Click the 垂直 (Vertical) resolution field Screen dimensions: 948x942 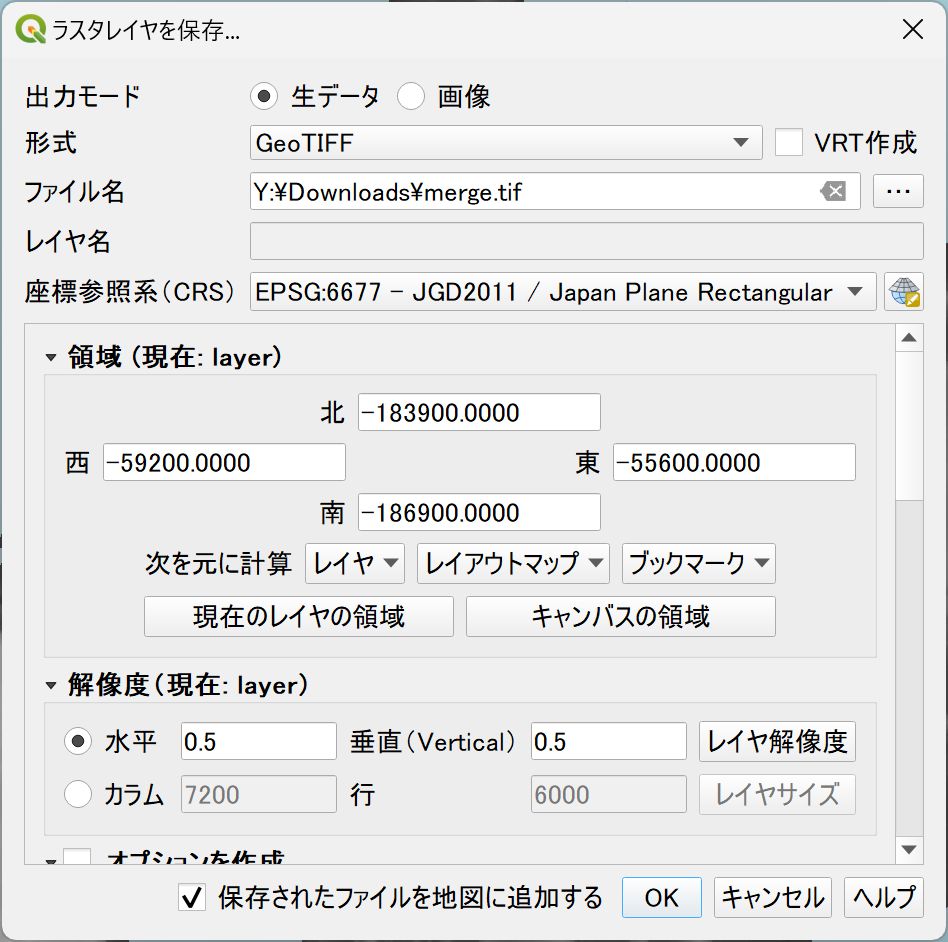(609, 741)
